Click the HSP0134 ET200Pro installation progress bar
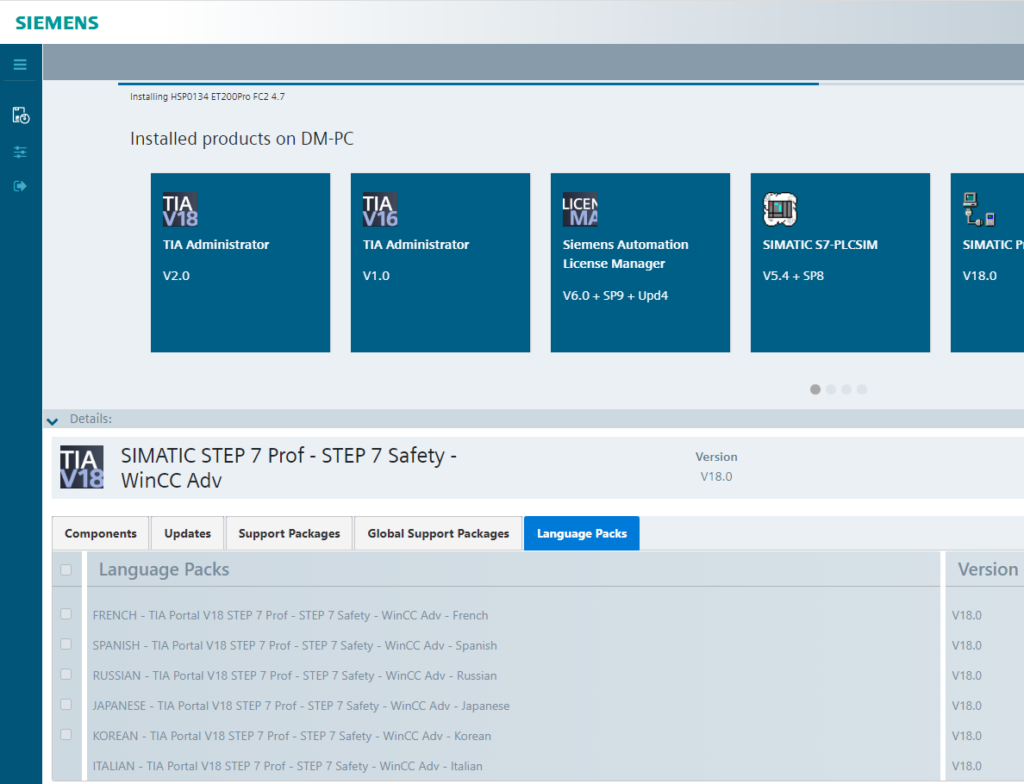 pyautogui.click(x=470, y=86)
